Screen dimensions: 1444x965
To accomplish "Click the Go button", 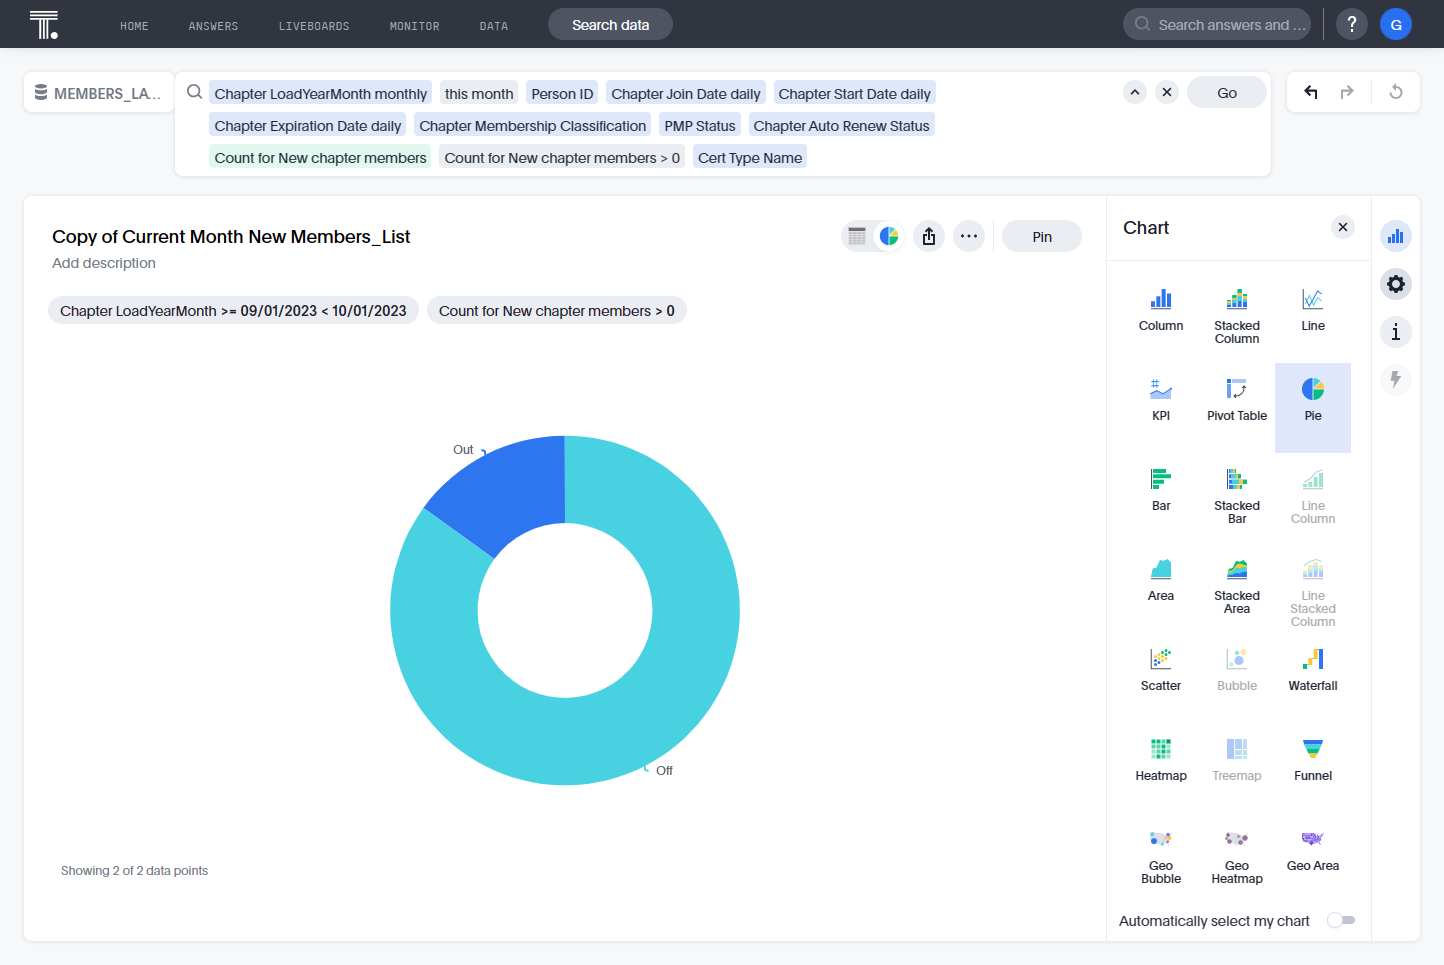I will pyautogui.click(x=1227, y=92).
